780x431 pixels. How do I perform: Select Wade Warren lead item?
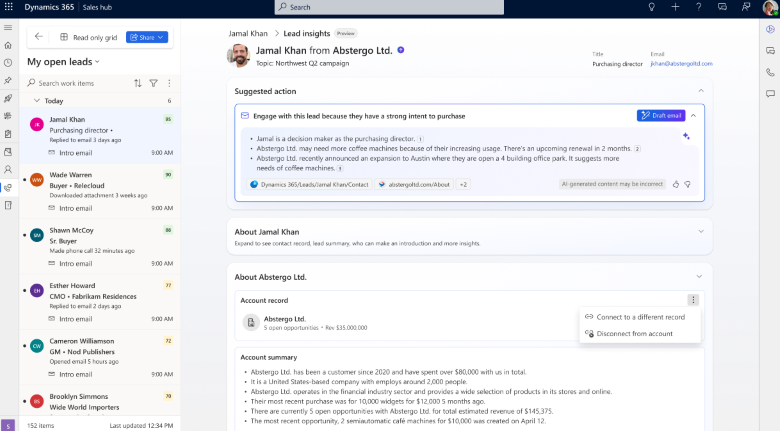click(99, 191)
